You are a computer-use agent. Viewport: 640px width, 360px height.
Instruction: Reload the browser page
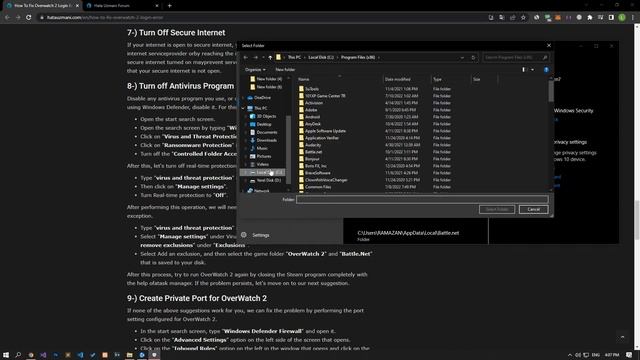click(29, 18)
